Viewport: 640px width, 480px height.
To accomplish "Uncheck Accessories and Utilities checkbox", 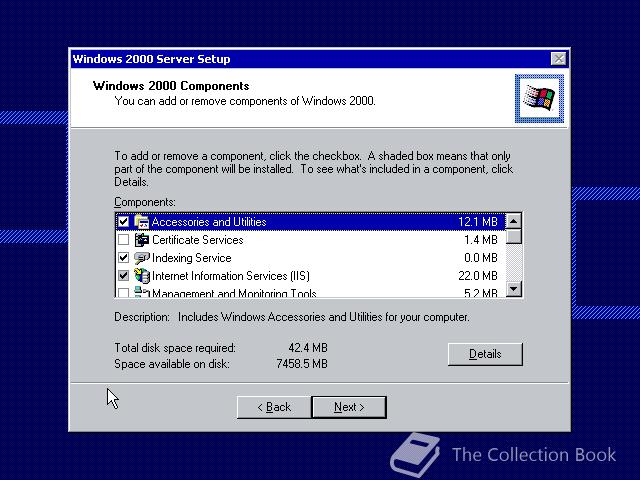I will click(123, 222).
